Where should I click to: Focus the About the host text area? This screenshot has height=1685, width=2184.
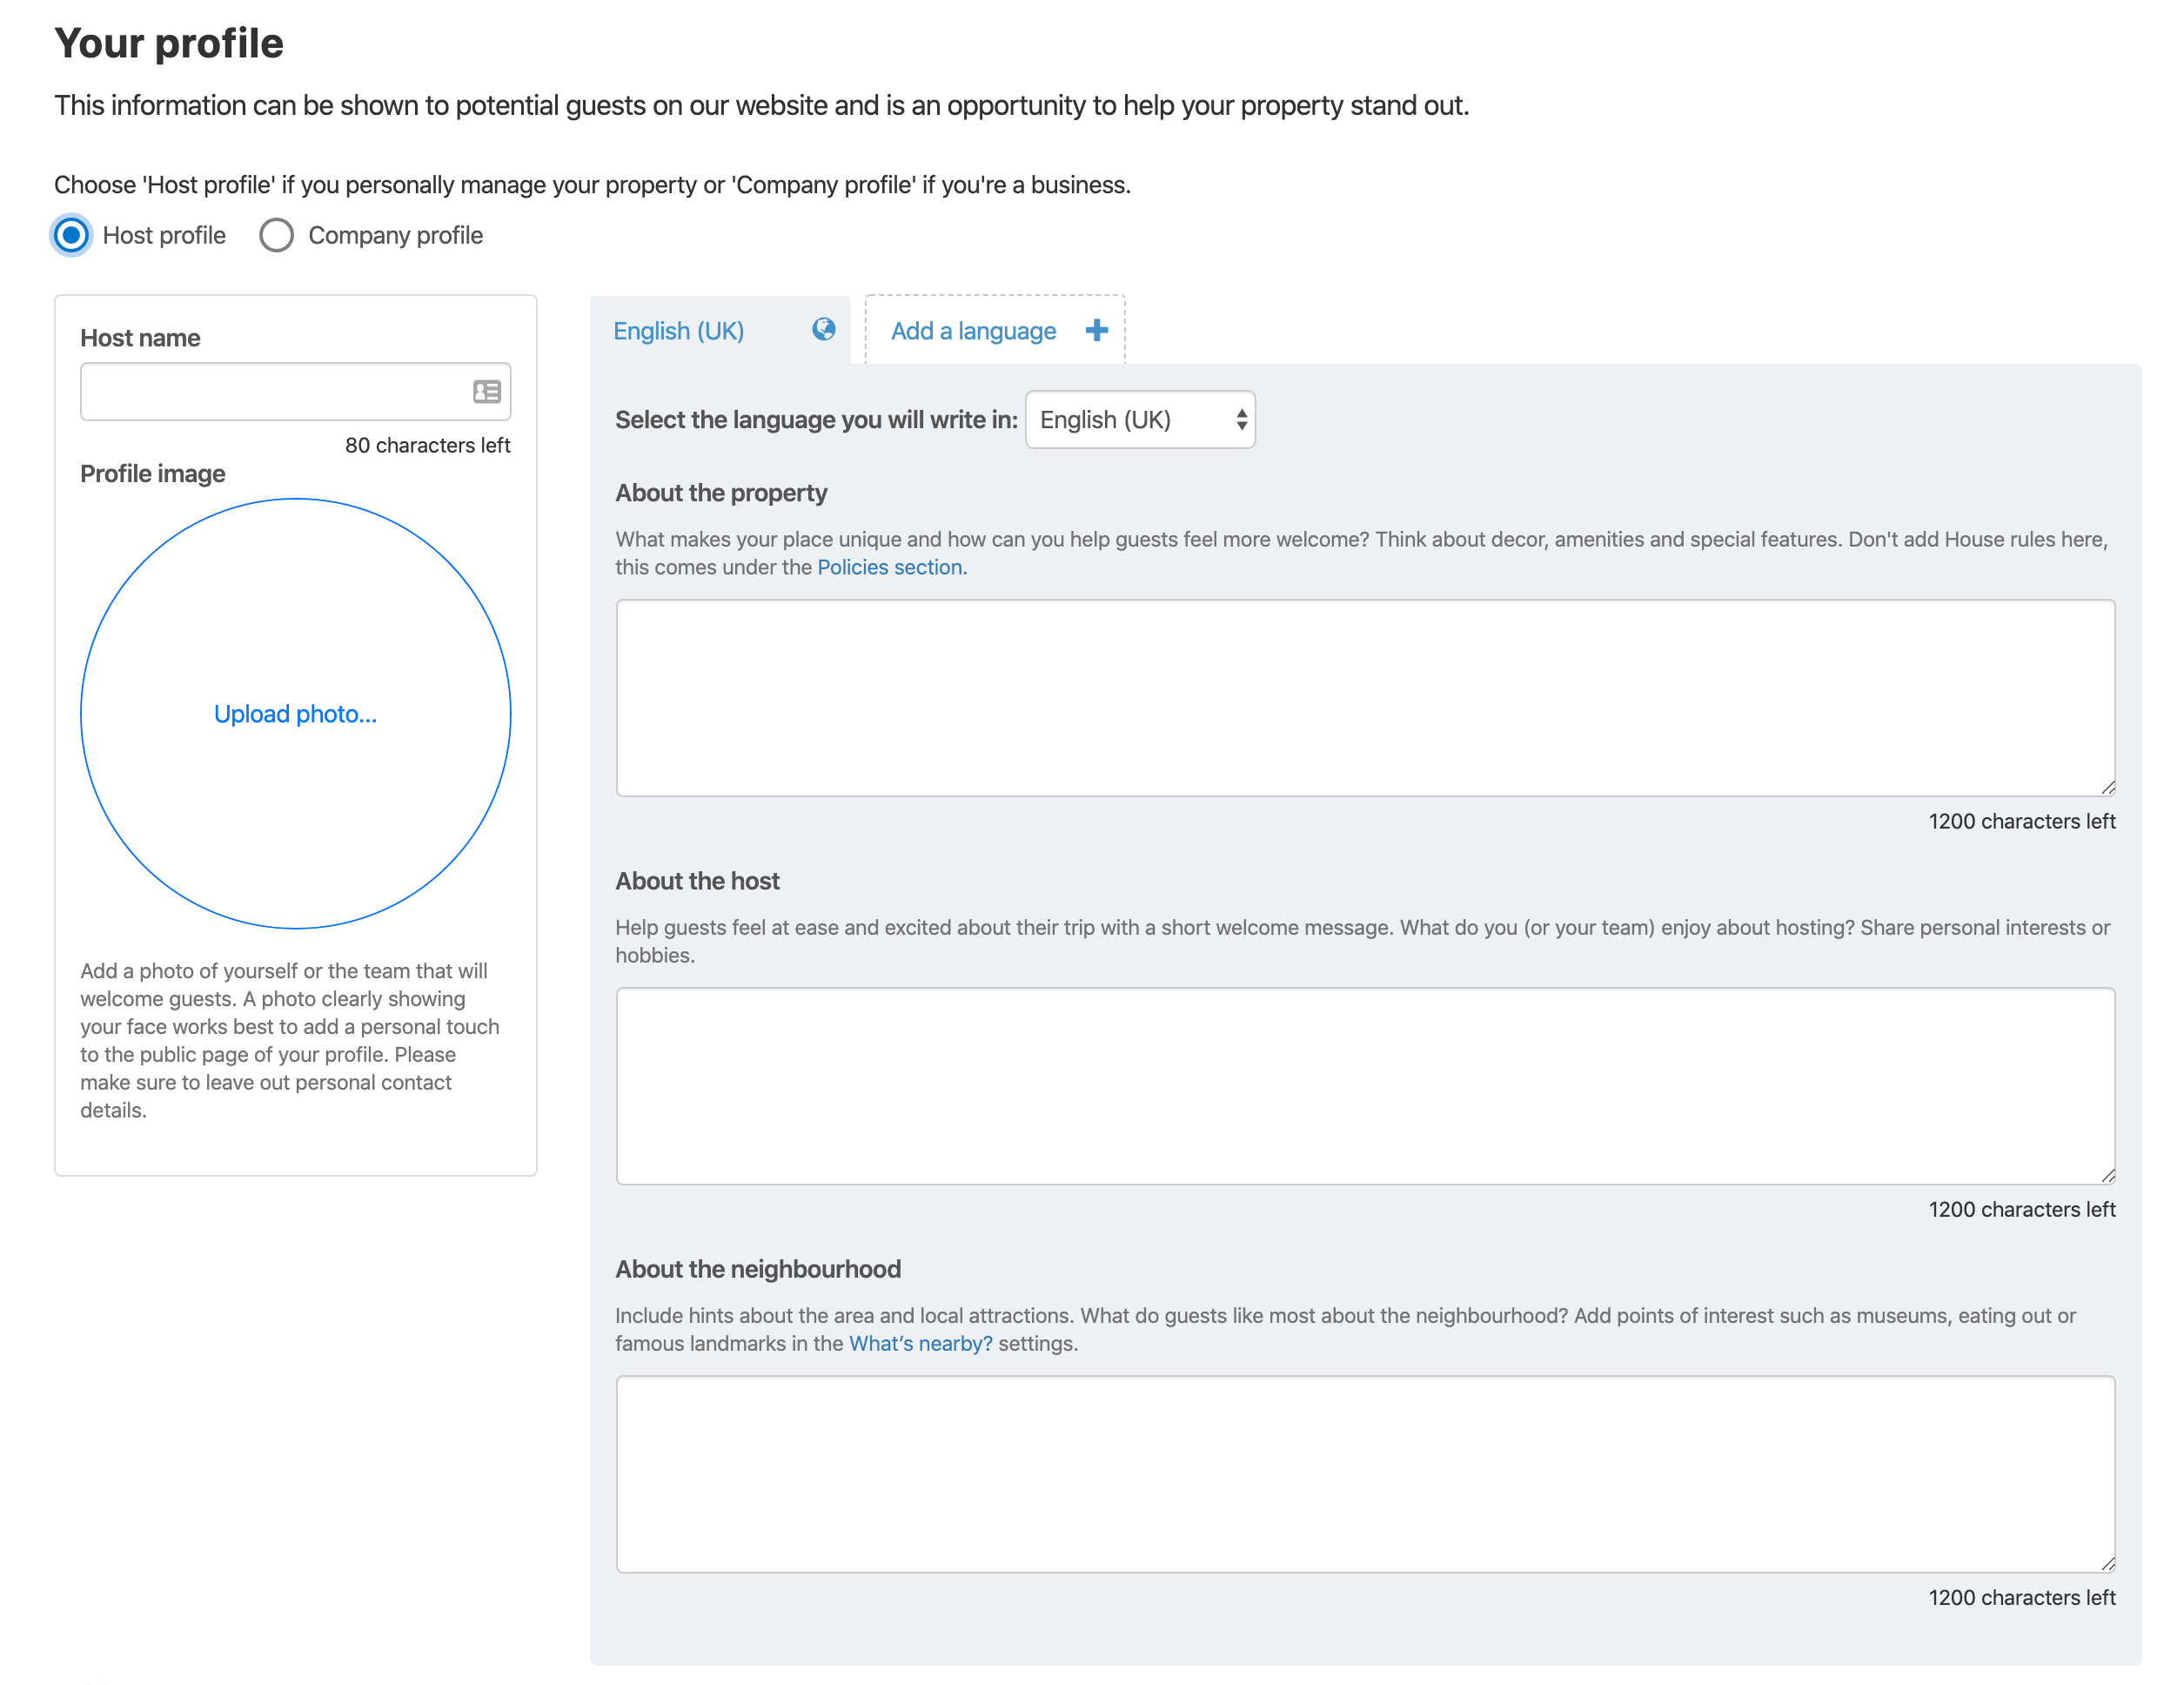pos(1364,1086)
